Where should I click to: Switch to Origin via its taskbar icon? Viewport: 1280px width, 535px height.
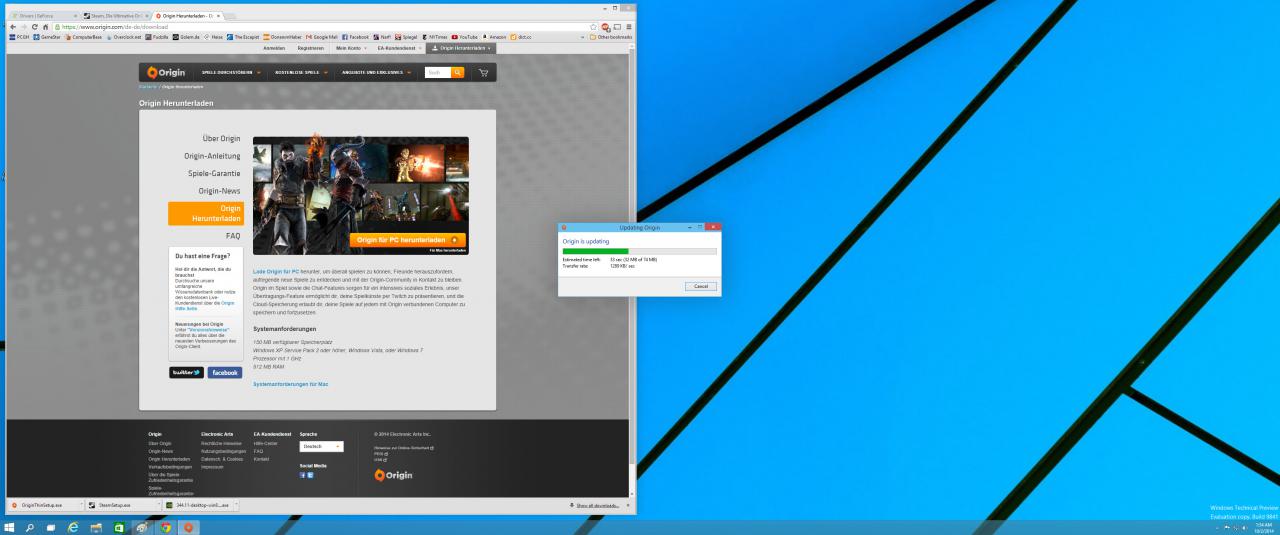(x=188, y=527)
